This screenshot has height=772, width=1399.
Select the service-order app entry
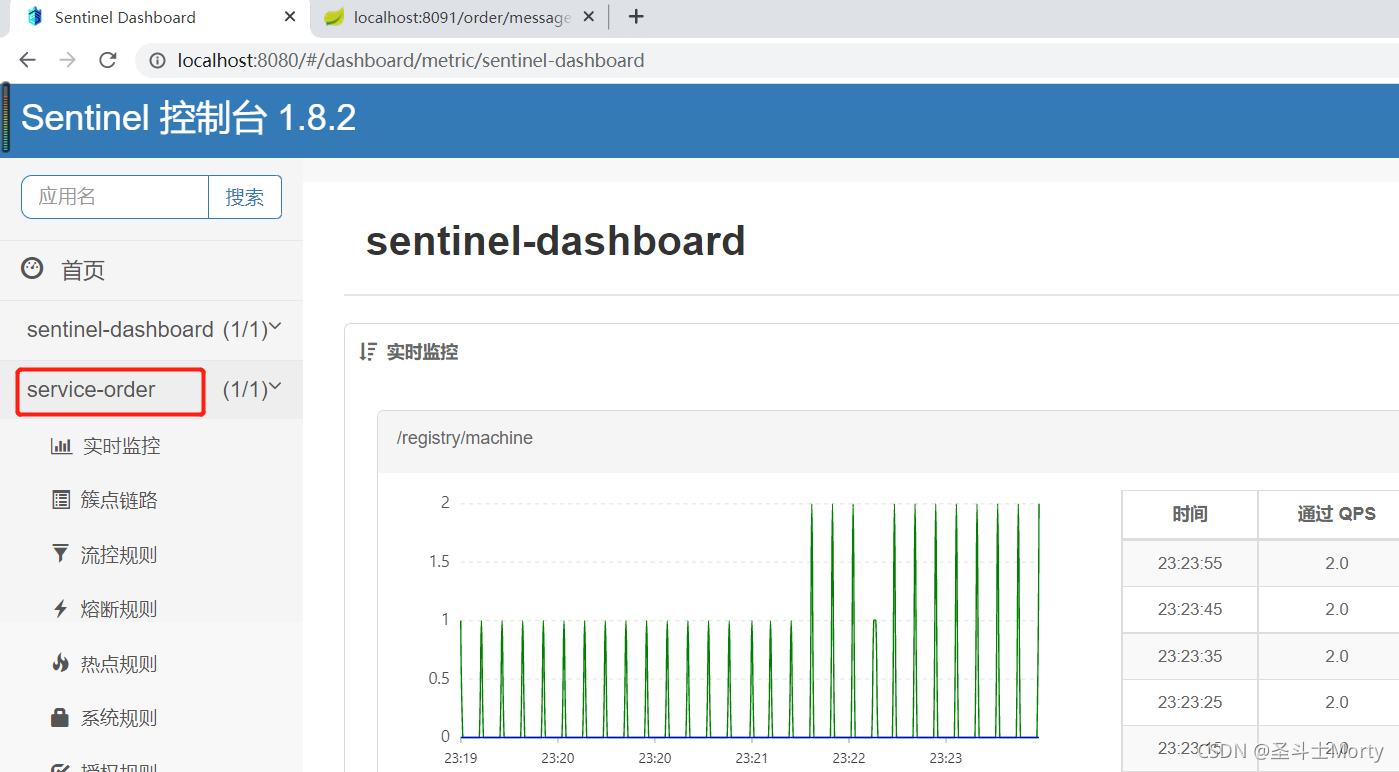point(91,390)
